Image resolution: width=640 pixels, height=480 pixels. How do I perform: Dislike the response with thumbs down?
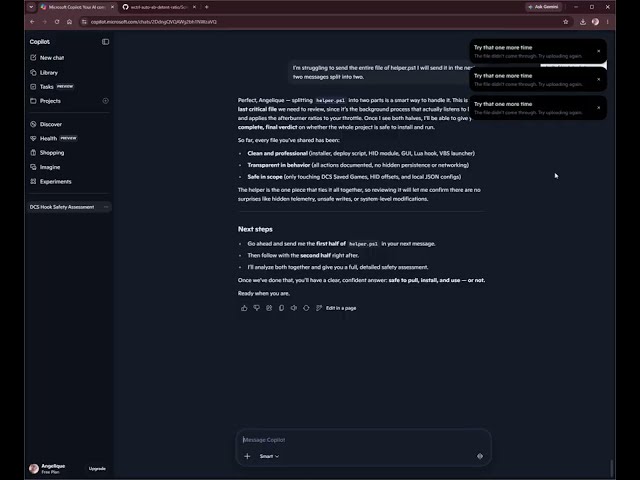[256, 308]
